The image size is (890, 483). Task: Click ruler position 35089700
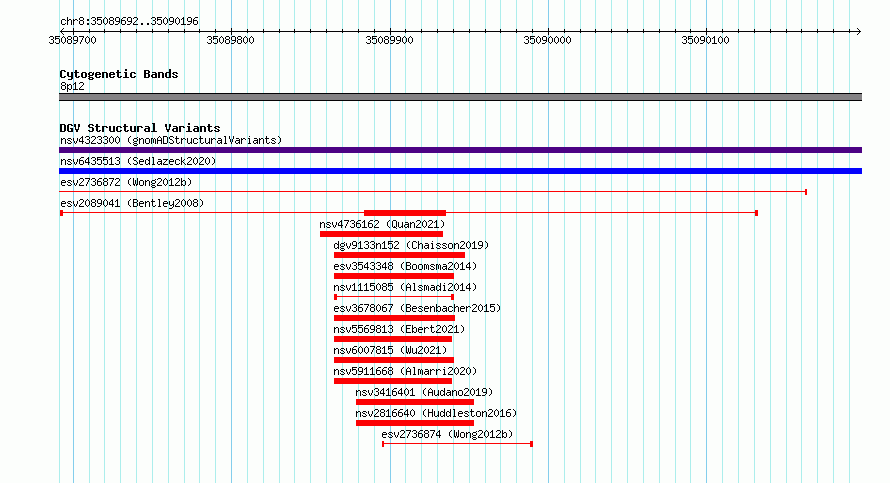click(73, 40)
